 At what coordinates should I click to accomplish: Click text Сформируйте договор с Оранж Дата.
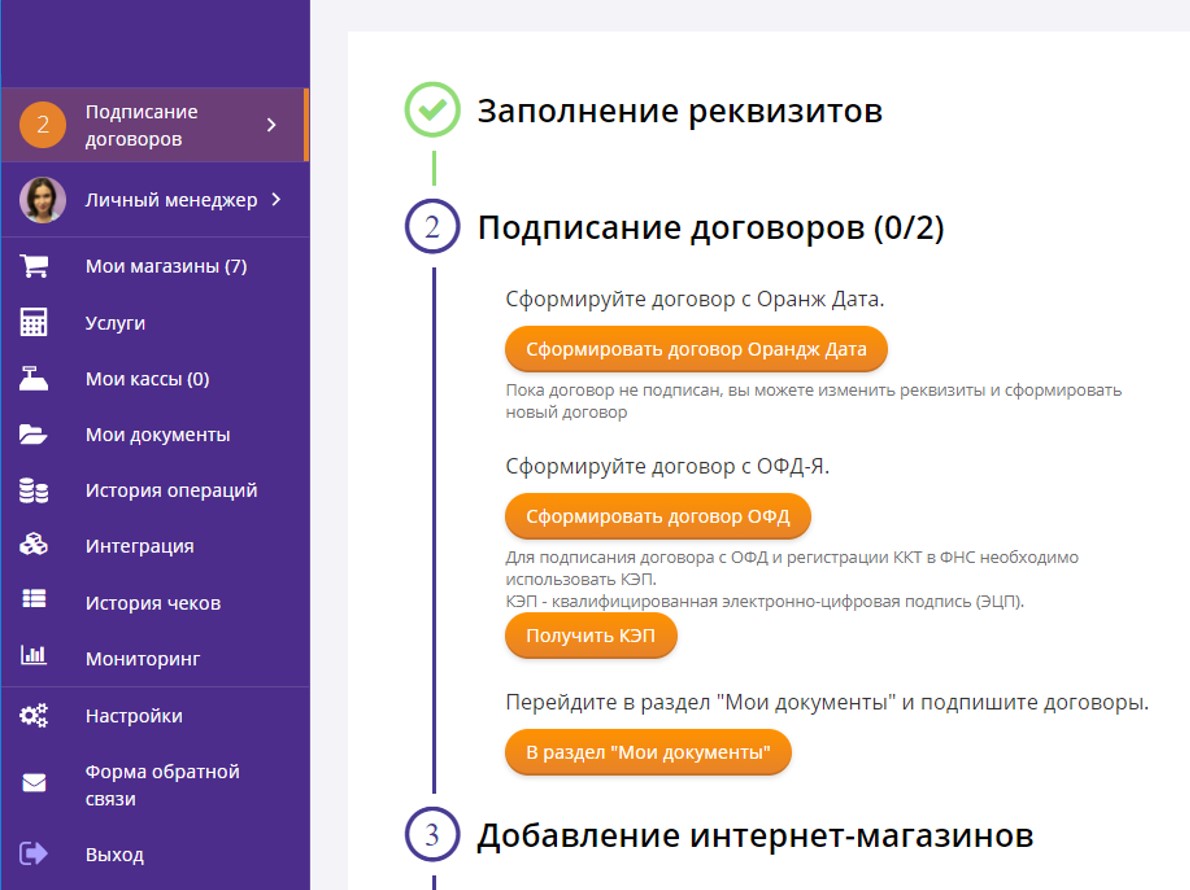point(695,299)
